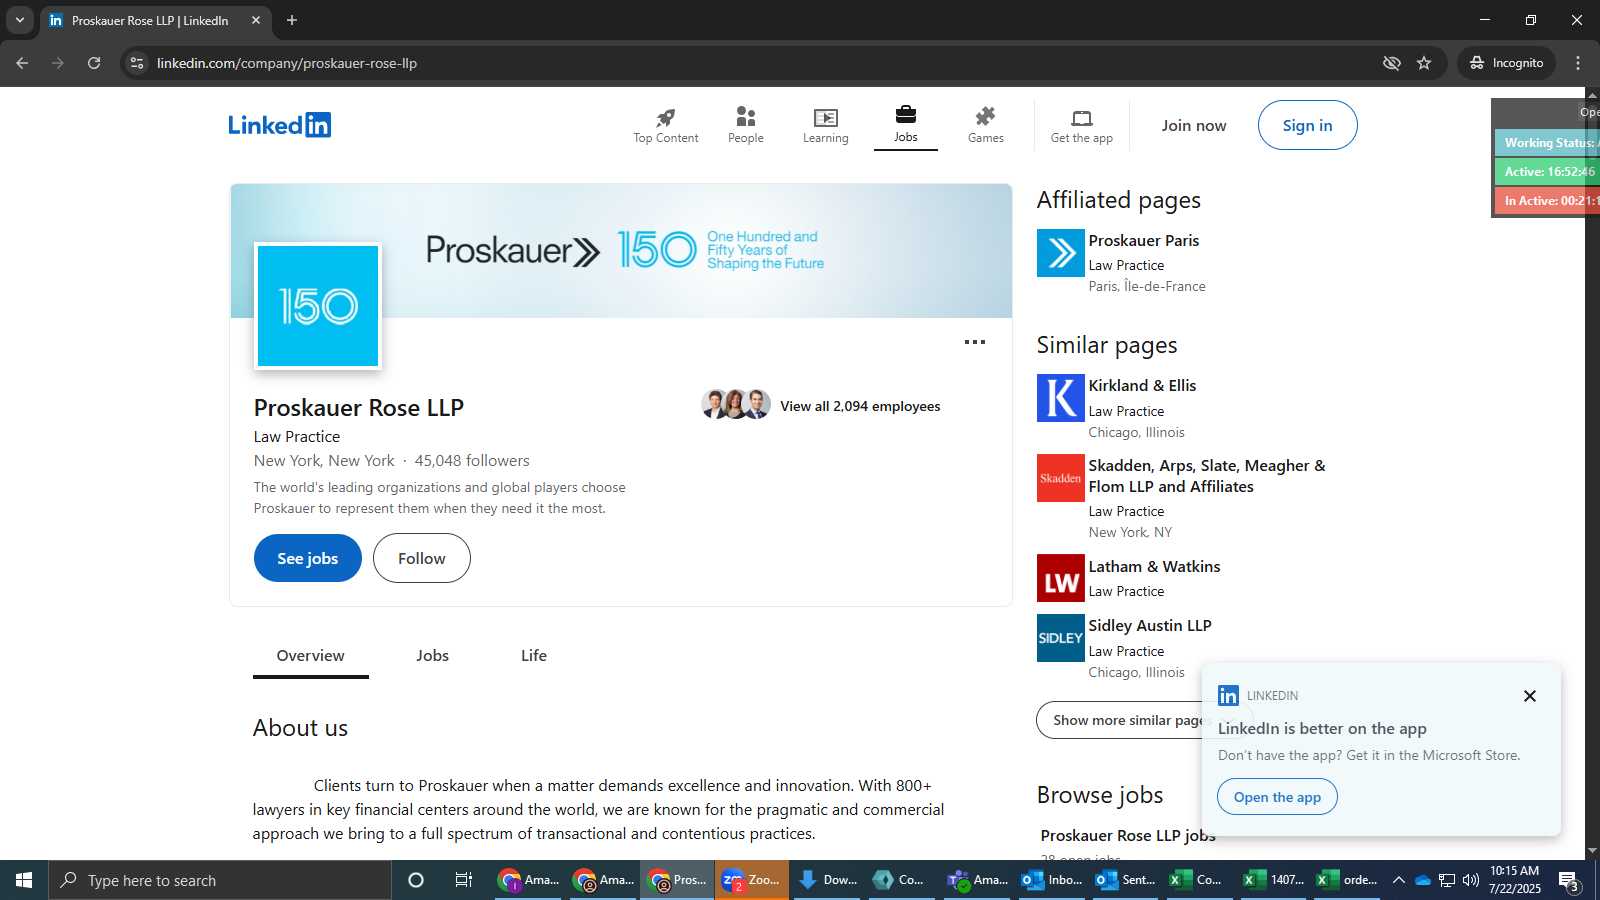Screen dimensions: 1600x900
Task: Open a new browser tab
Action: (x=292, y=20)
